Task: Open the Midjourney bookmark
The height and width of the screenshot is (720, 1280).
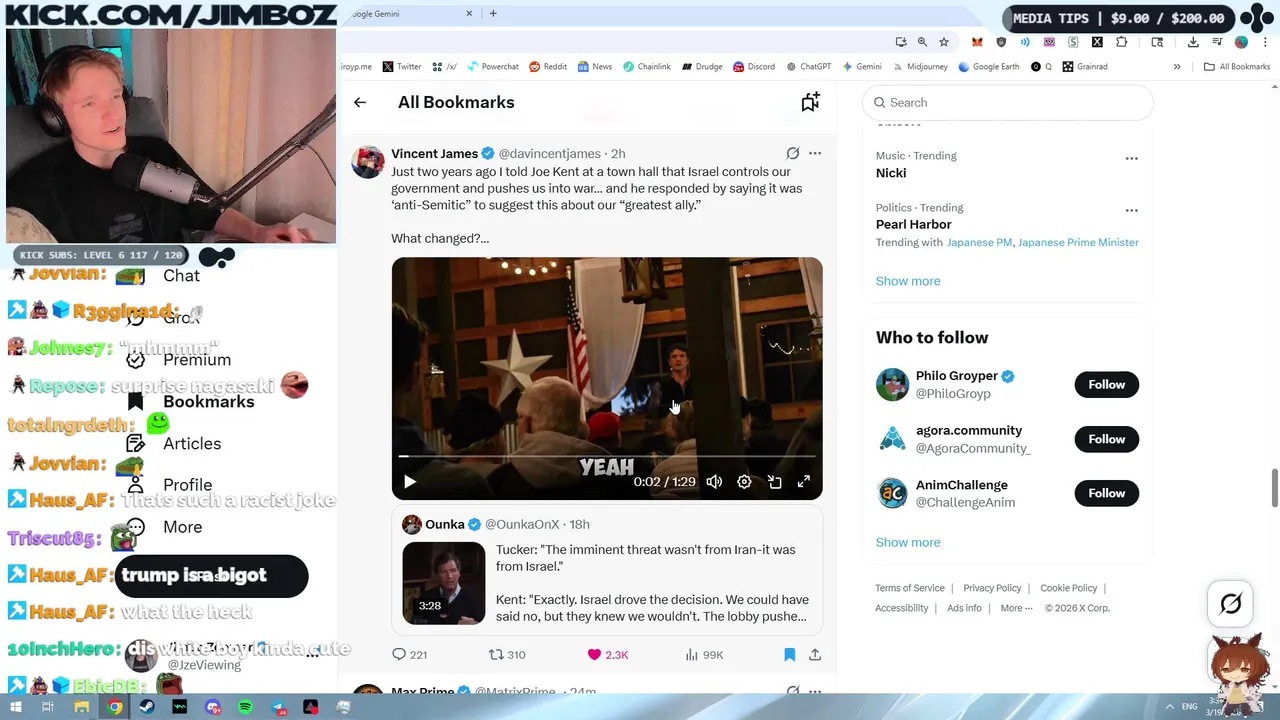Action: point(919,67)
